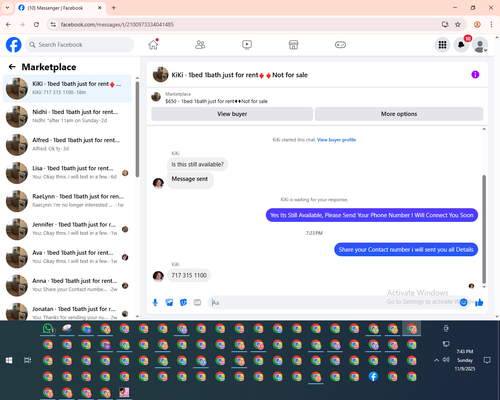Open the Jennifer conversation
The width and height of the screenshot is (500, 400).
coord(67,229)
